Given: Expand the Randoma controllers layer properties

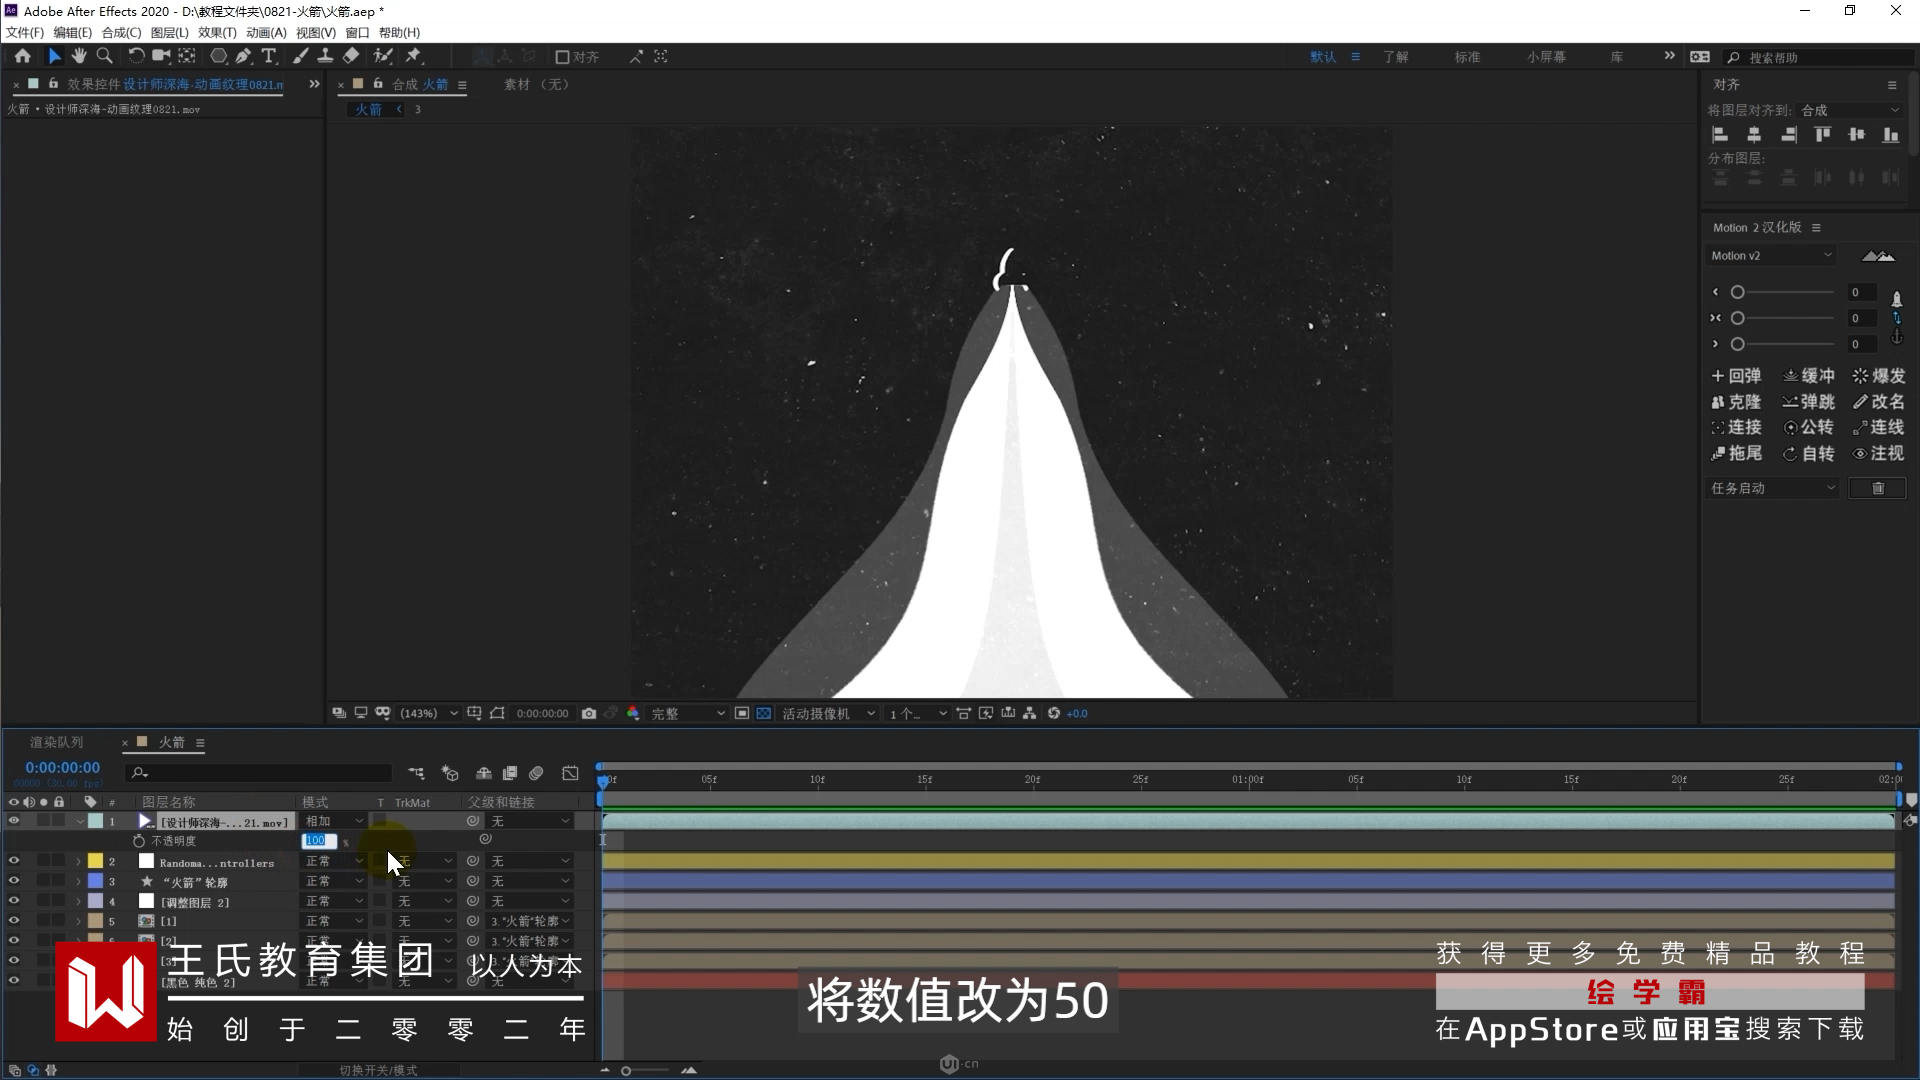Looking at the screenshot, I should coord(78,862).
